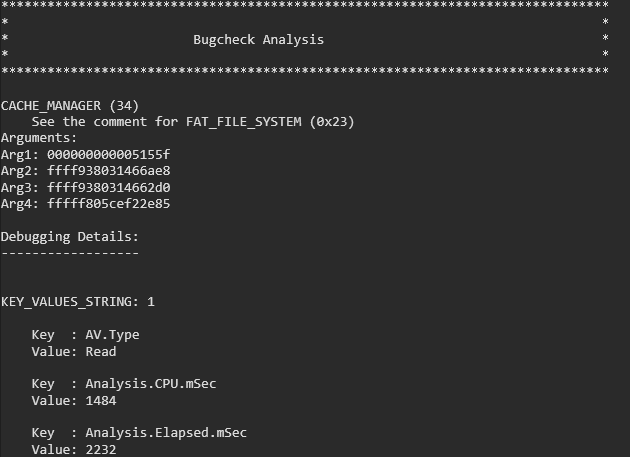
Task: Click the CACHE_MANAGER (34) bugcheck line
Action: (x=70, y=106)
